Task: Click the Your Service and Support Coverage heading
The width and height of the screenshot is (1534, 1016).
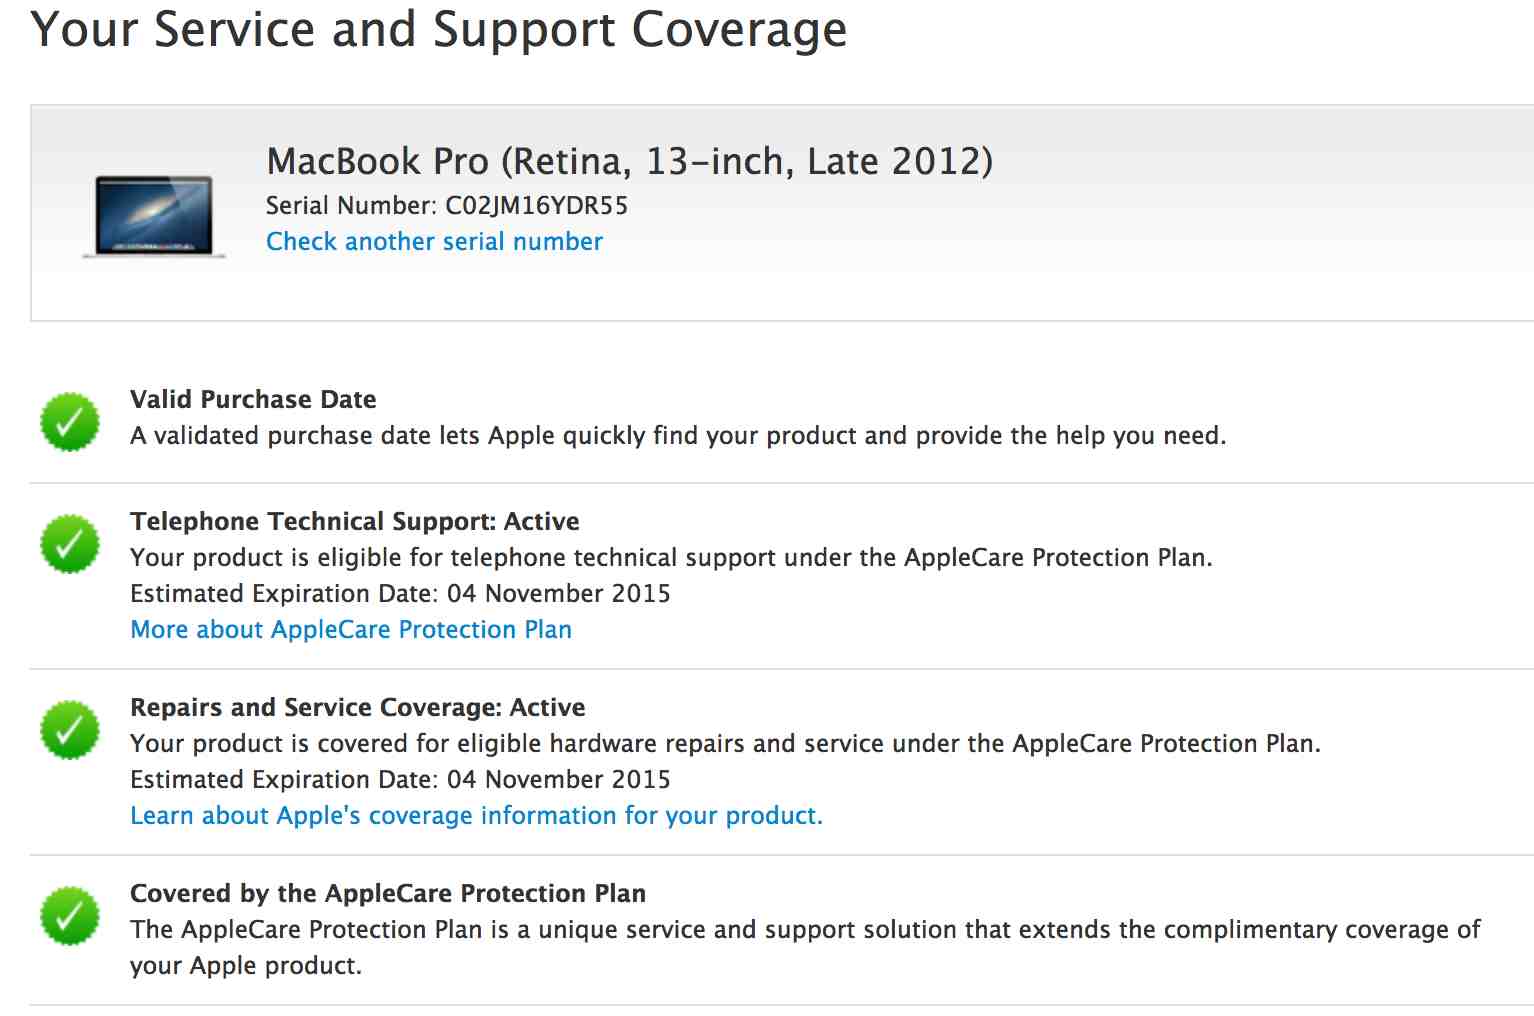Action: click(x=439, y=30)
